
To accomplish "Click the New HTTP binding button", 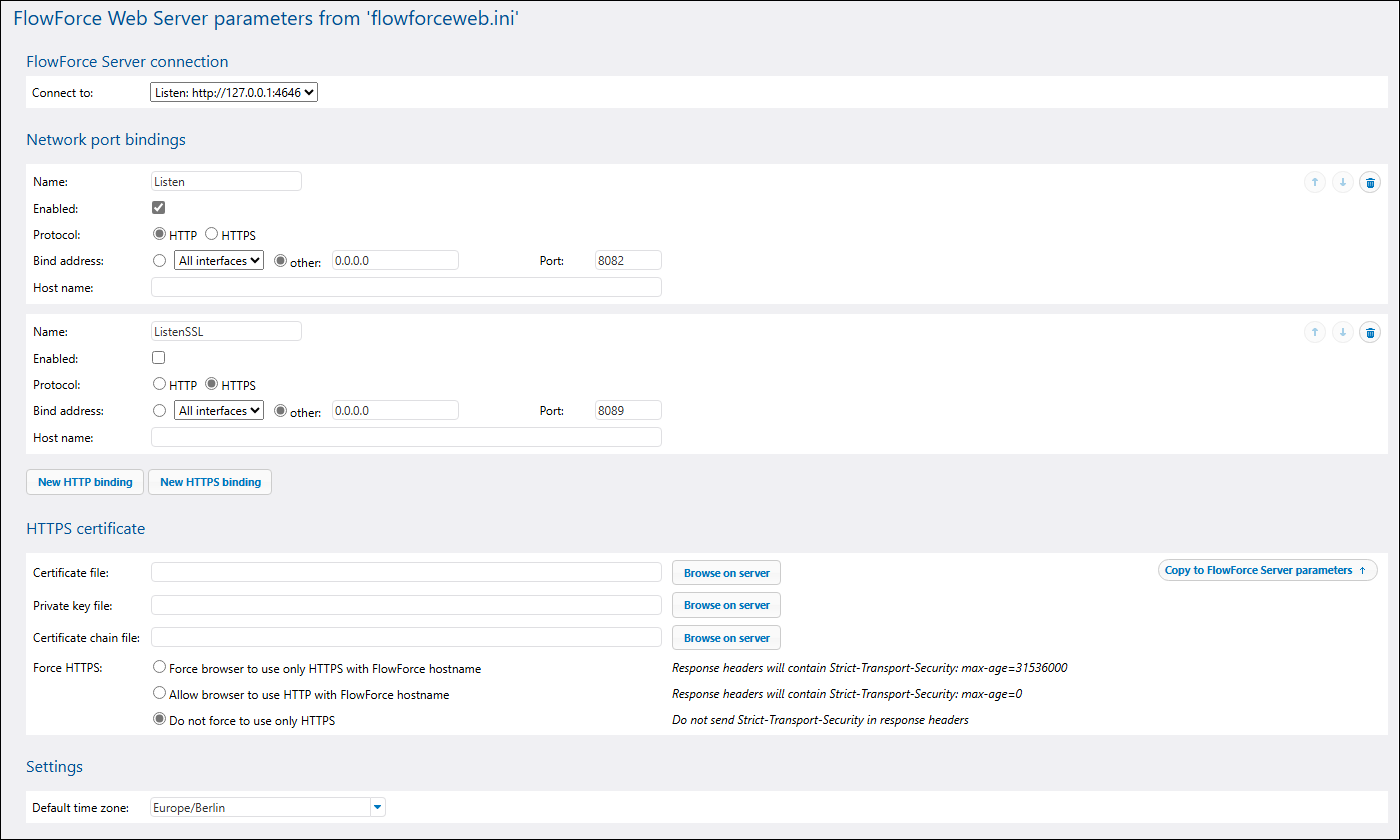I will point(85,482).
